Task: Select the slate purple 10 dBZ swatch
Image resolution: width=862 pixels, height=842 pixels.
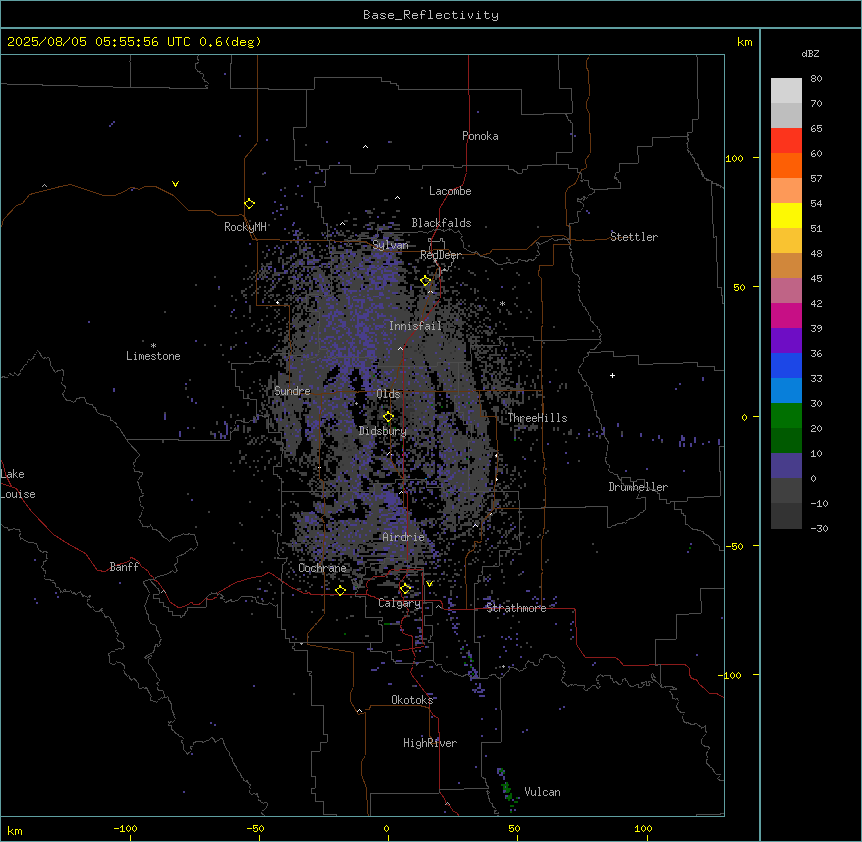Action: coord(786,466)
